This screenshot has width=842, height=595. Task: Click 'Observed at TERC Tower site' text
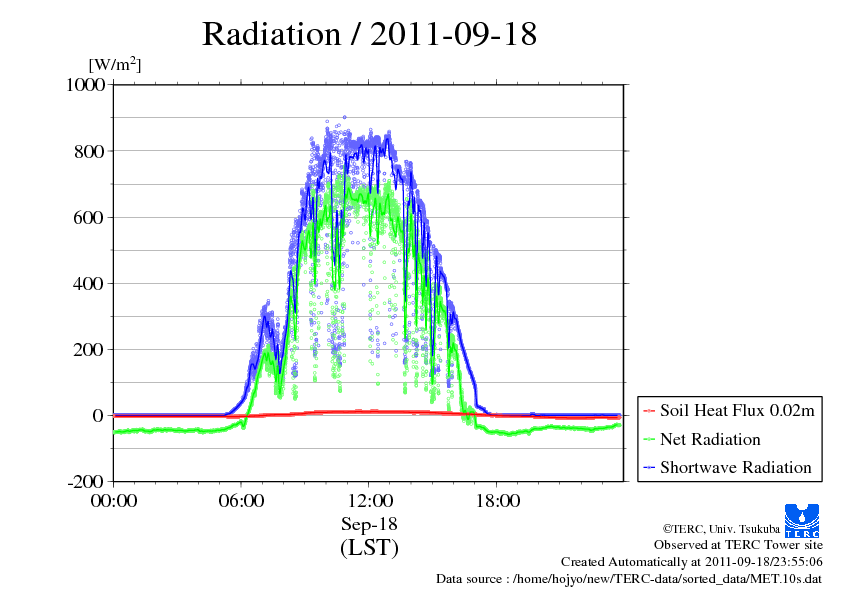click(738, 545)
